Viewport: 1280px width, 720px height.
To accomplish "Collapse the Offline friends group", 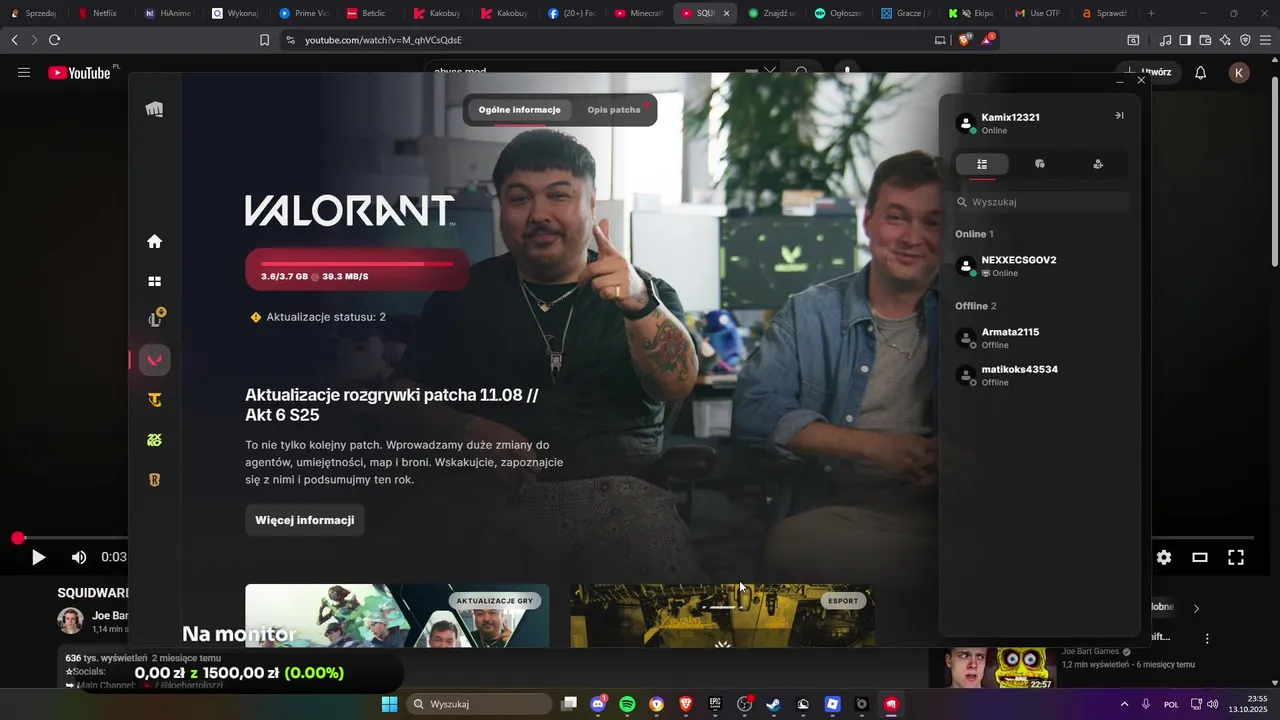I will coord(976,306).
